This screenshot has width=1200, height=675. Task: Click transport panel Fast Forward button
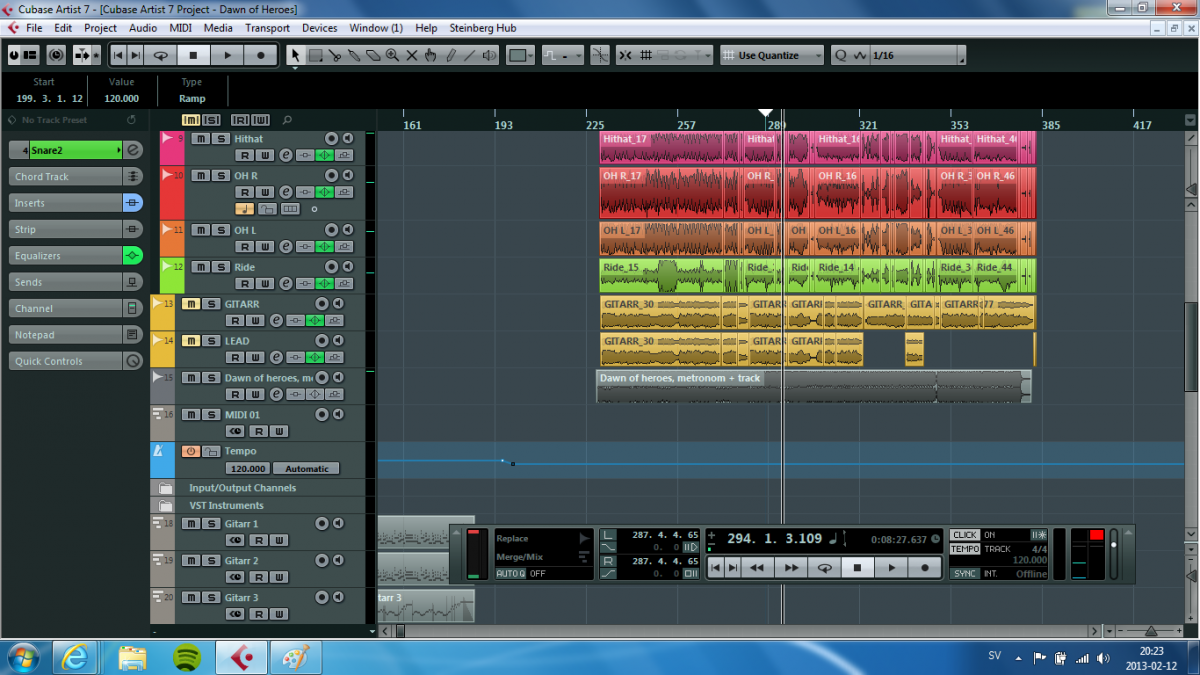791,568
